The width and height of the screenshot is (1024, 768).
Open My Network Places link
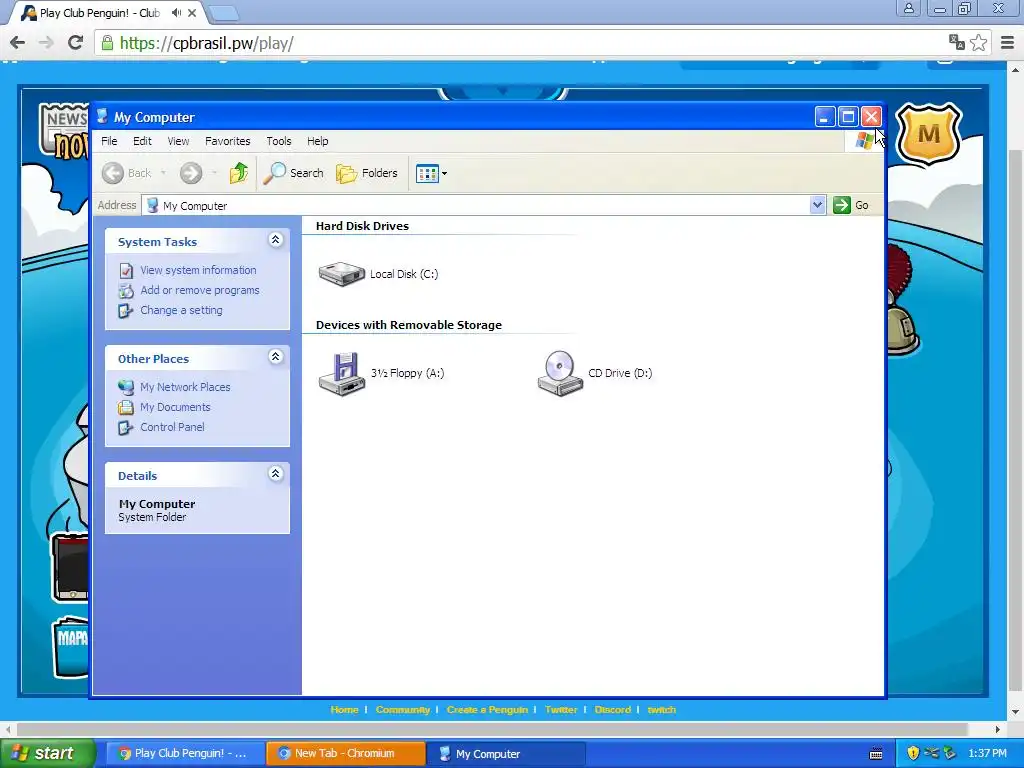point(185,387)
